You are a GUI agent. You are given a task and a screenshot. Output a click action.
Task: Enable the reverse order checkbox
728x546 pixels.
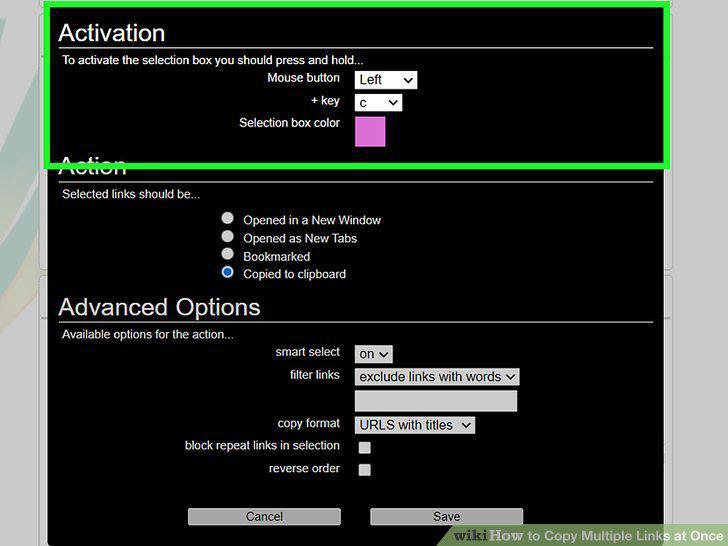coord(365,470)
